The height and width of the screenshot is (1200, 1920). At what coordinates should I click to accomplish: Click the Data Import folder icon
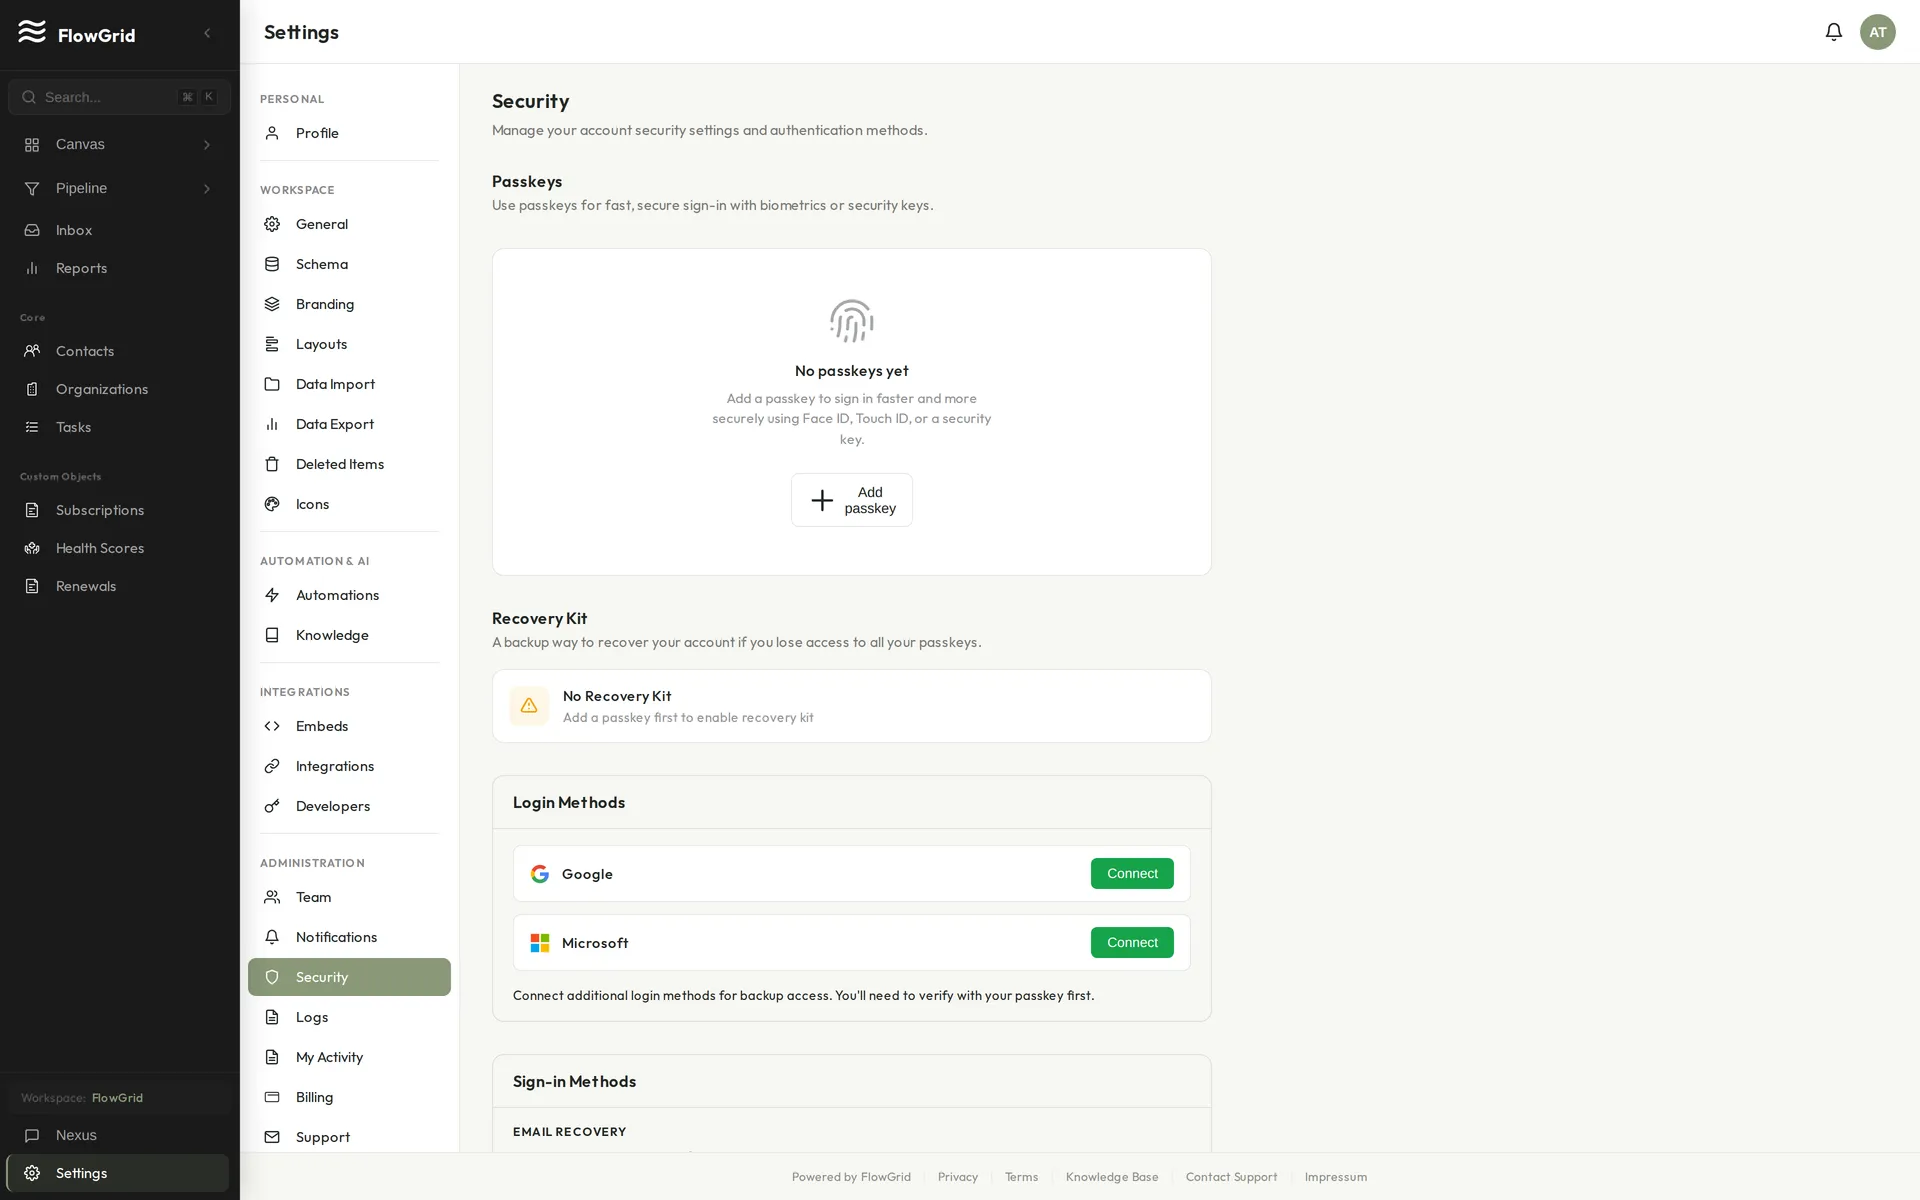tap(272, 384)
